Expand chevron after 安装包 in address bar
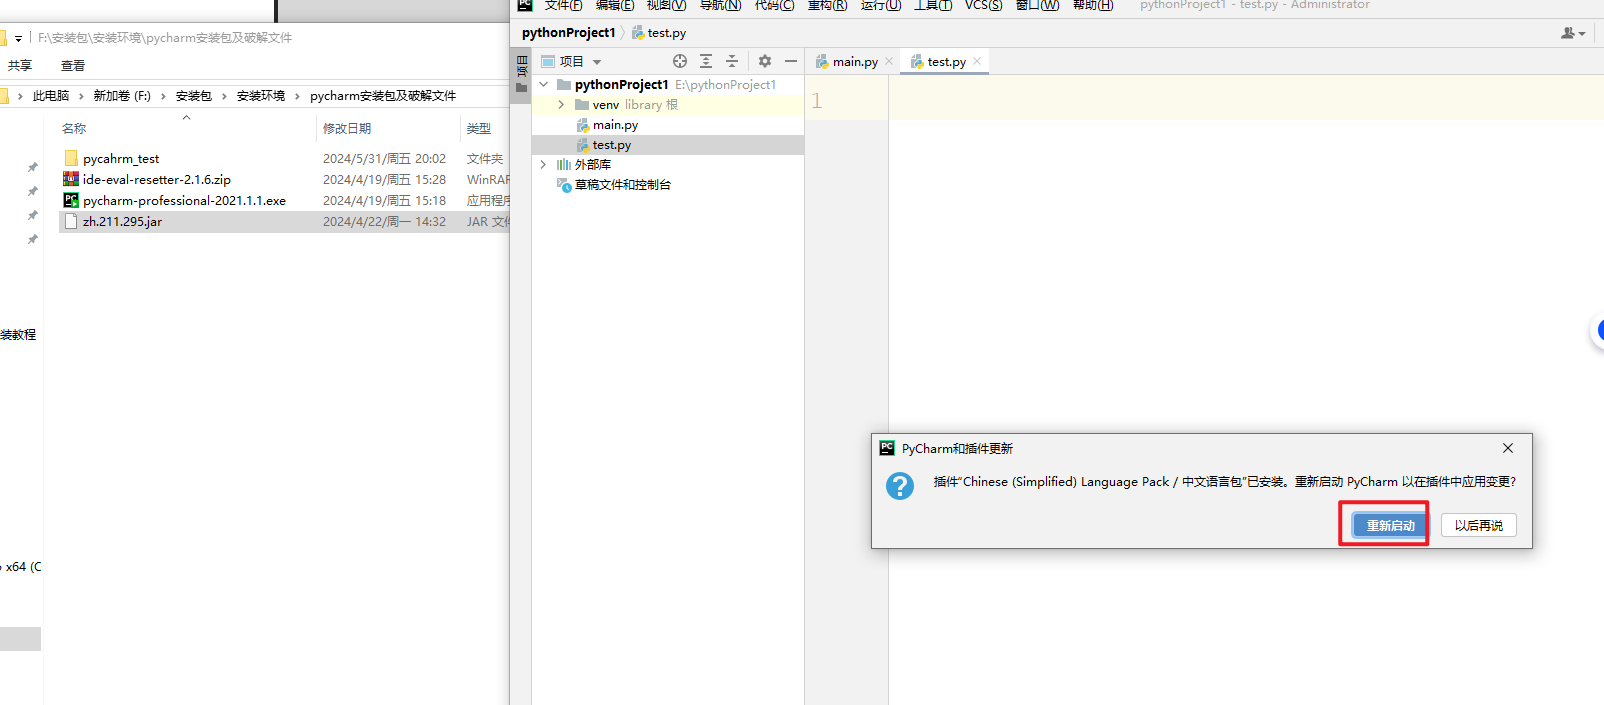1604x705 pixels. click(224, 96)
